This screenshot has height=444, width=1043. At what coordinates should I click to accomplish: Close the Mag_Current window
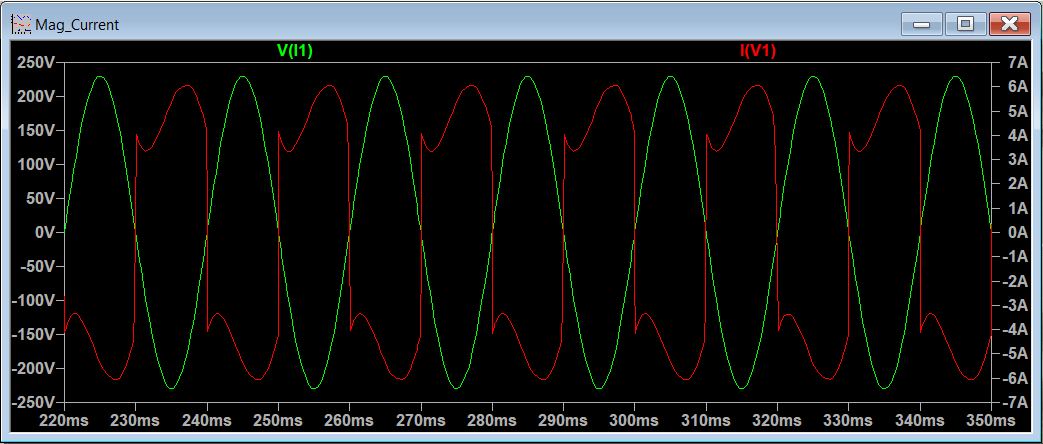(1010, 25)
